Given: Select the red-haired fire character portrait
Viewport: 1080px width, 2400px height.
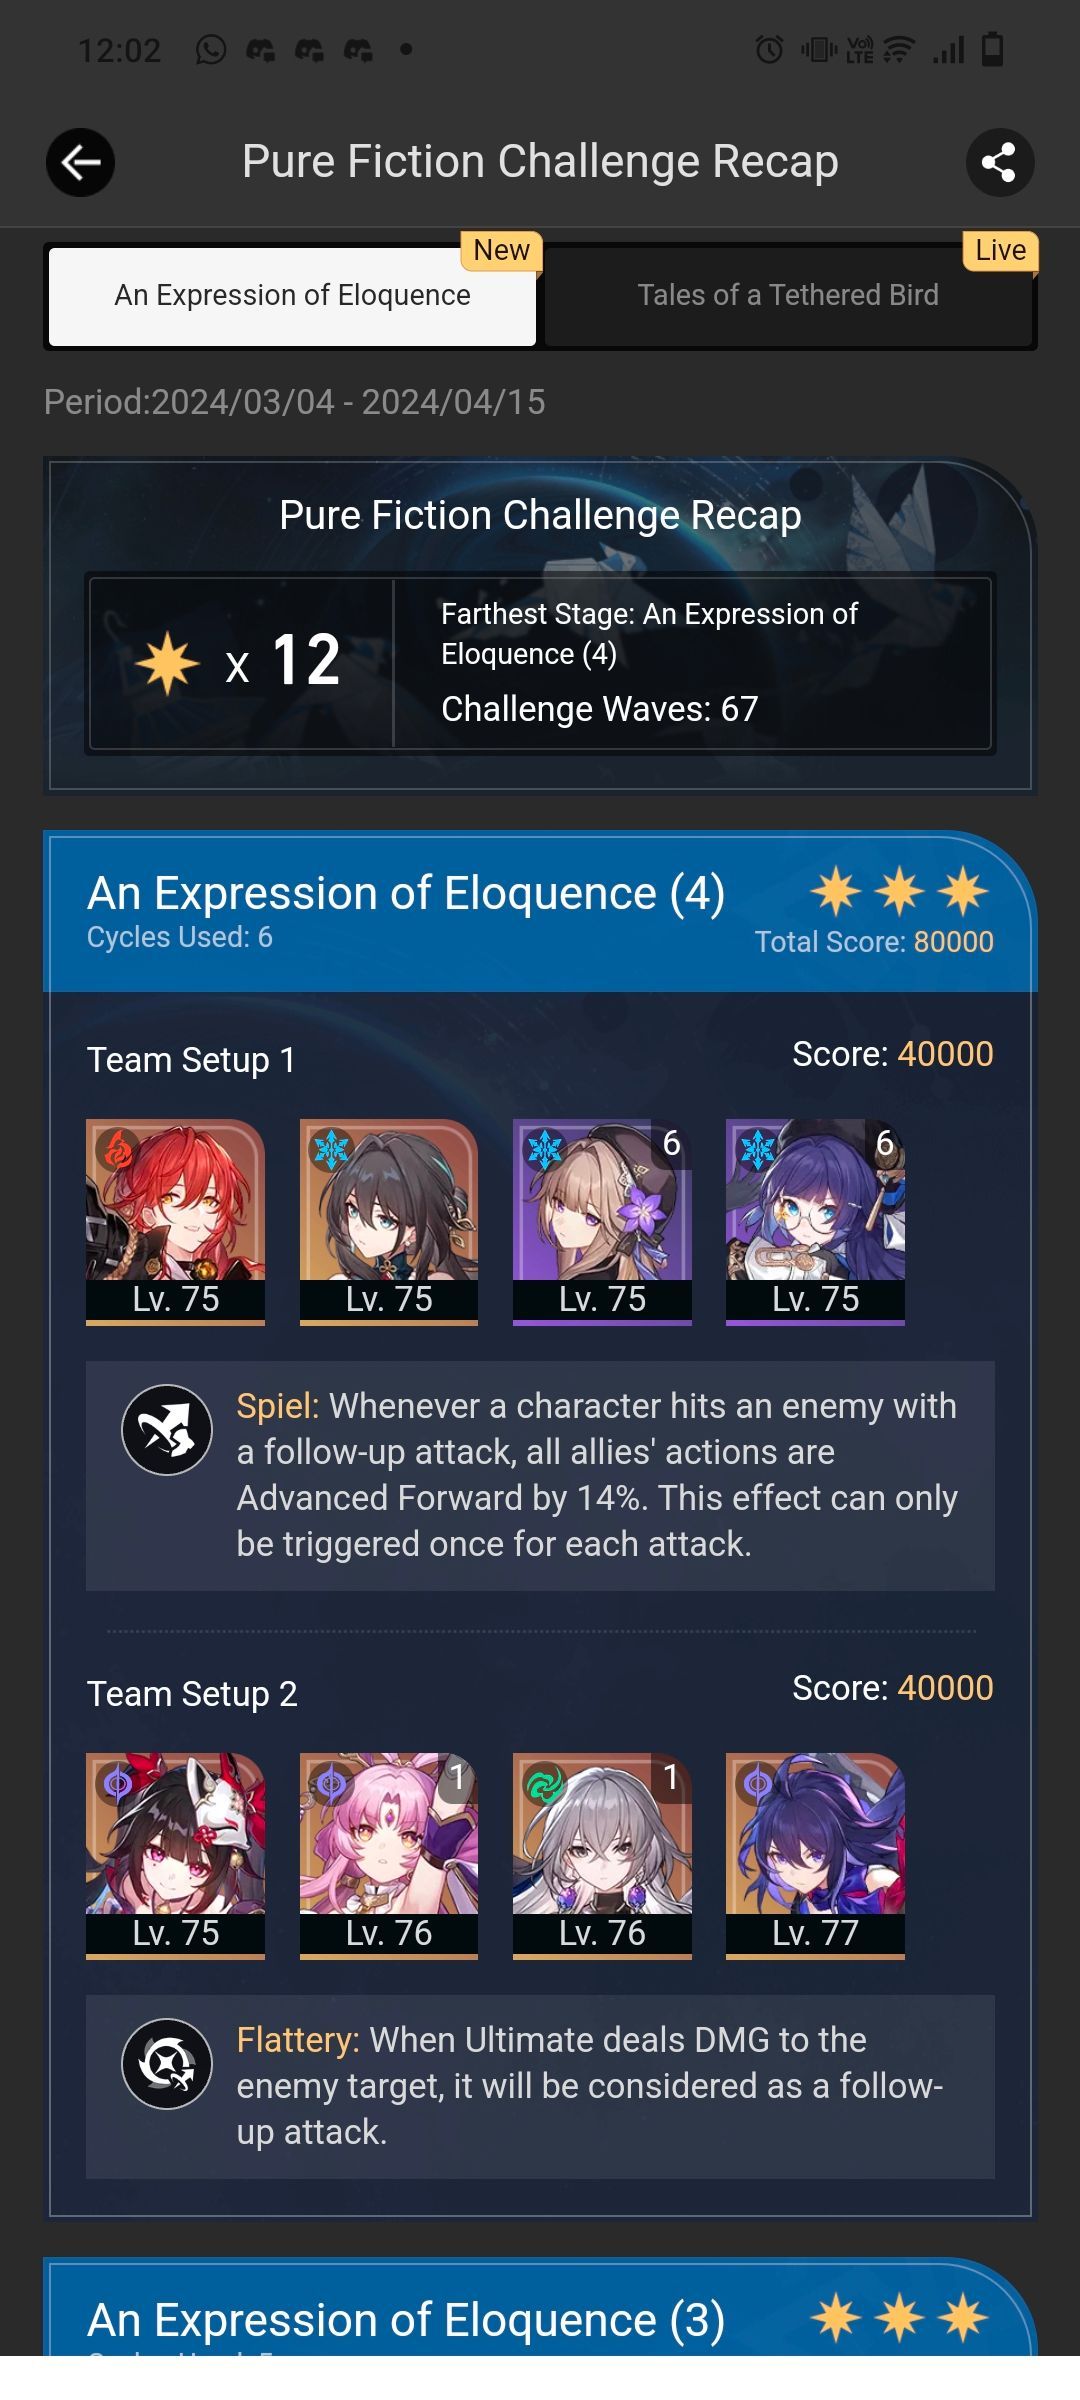Looking at the screenshot, I should tap(176, 1222).
